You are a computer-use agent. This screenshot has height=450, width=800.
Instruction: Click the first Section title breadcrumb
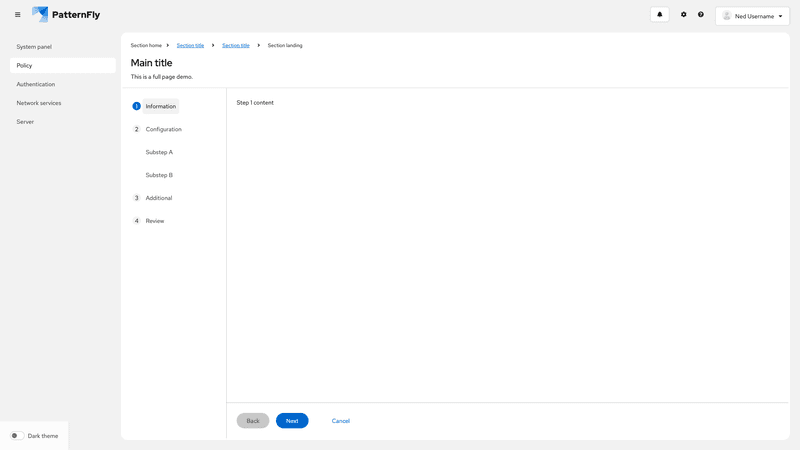[x=190, y=45]
